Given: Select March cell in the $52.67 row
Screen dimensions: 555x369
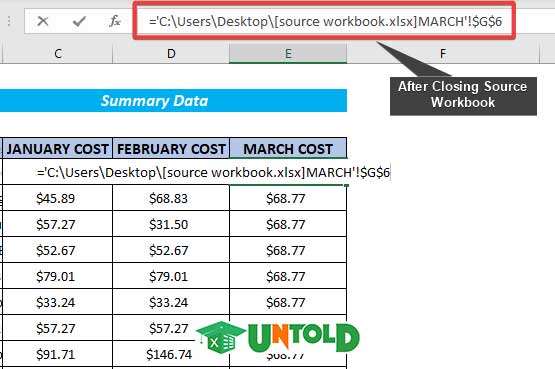Looking at the screenshot, I should click(288, 250).
